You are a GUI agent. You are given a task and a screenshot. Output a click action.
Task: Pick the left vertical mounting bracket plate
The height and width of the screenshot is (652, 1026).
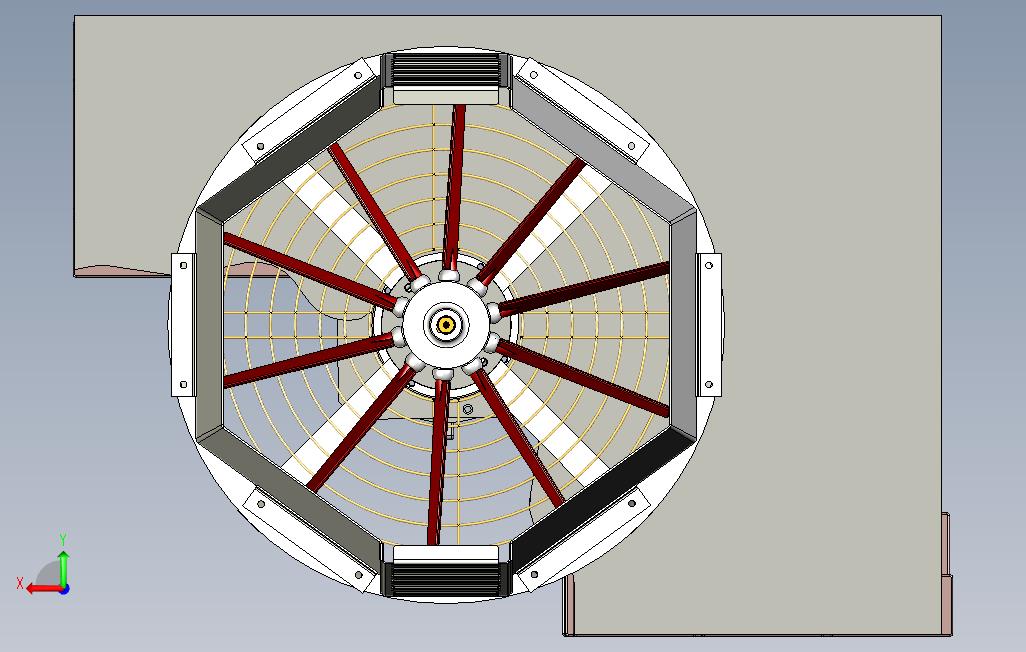click(x=183, y=325)
